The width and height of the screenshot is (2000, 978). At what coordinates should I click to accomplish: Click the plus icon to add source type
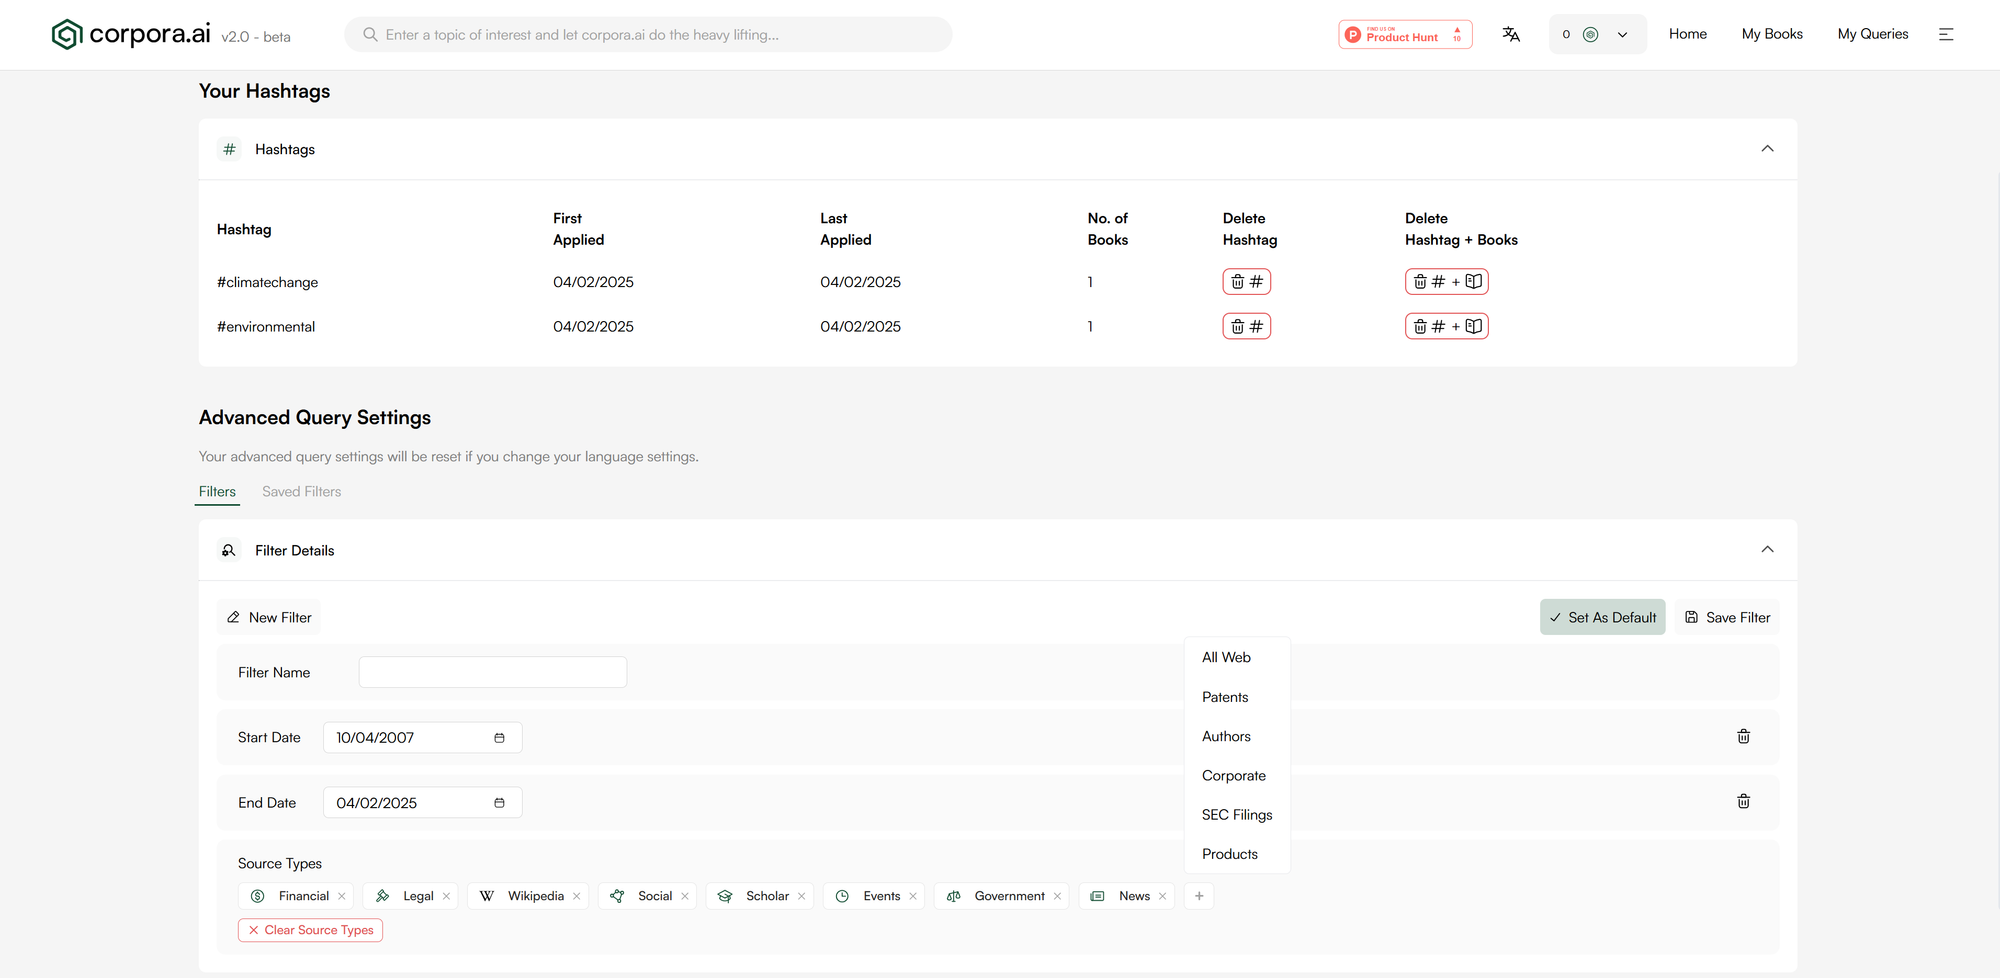pyautogui.click(x=1198, y=896)
